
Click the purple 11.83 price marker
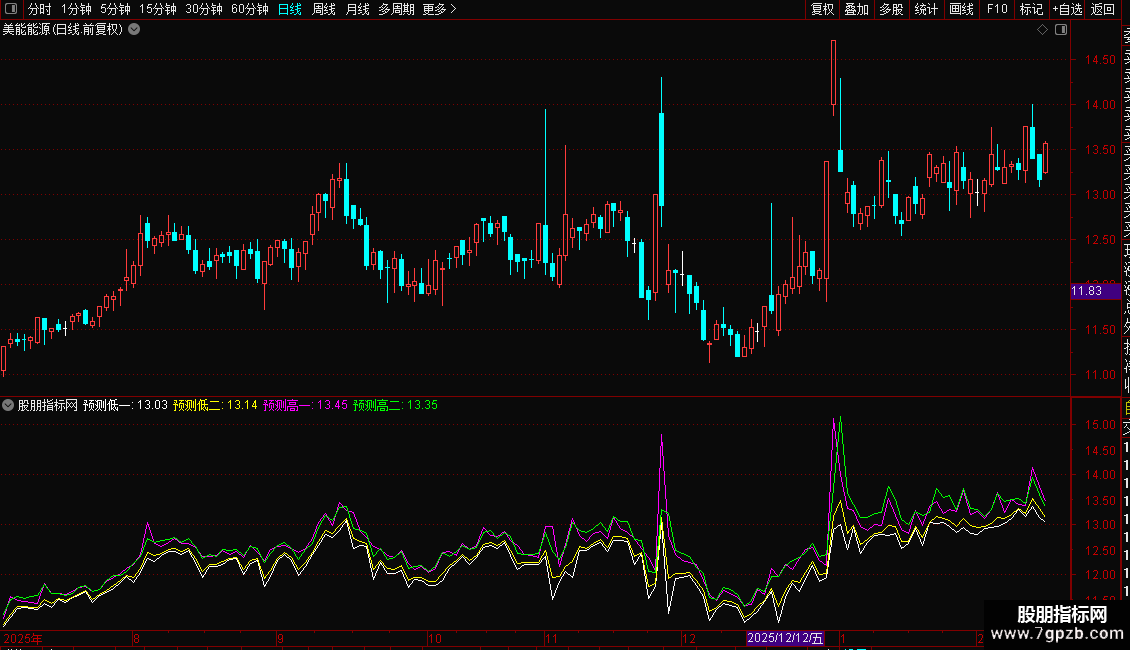coord(1094,290)
